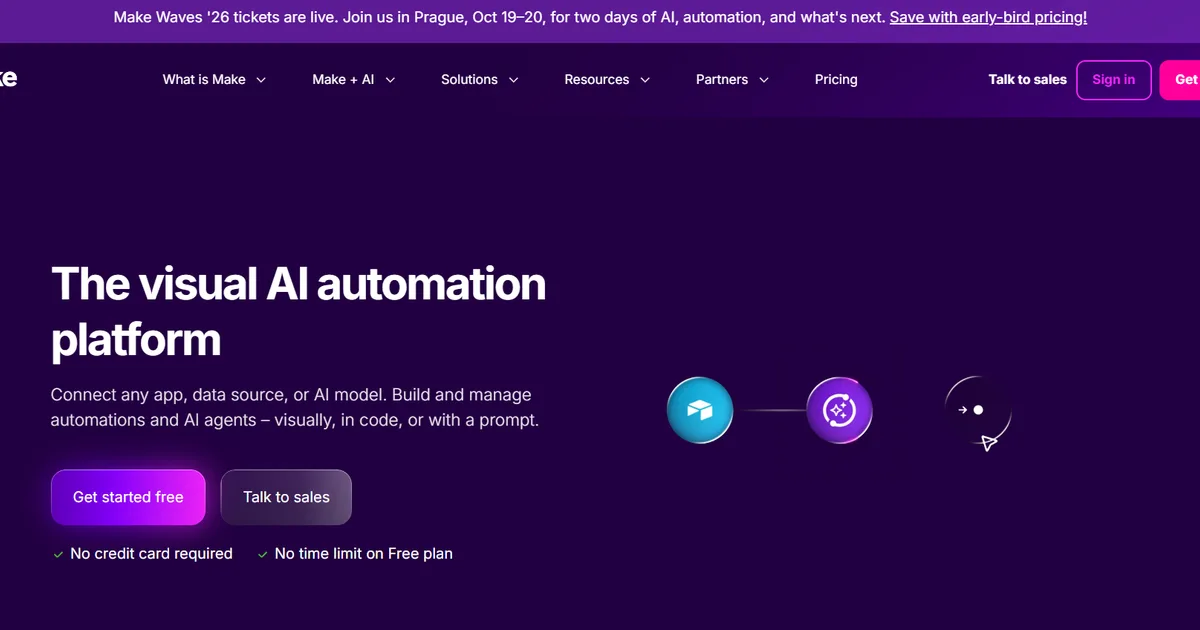Image resolution: width=1200 pixels, height=630 pixels.
Task: Open the Make + AI menu
Action: click(354, 80)
